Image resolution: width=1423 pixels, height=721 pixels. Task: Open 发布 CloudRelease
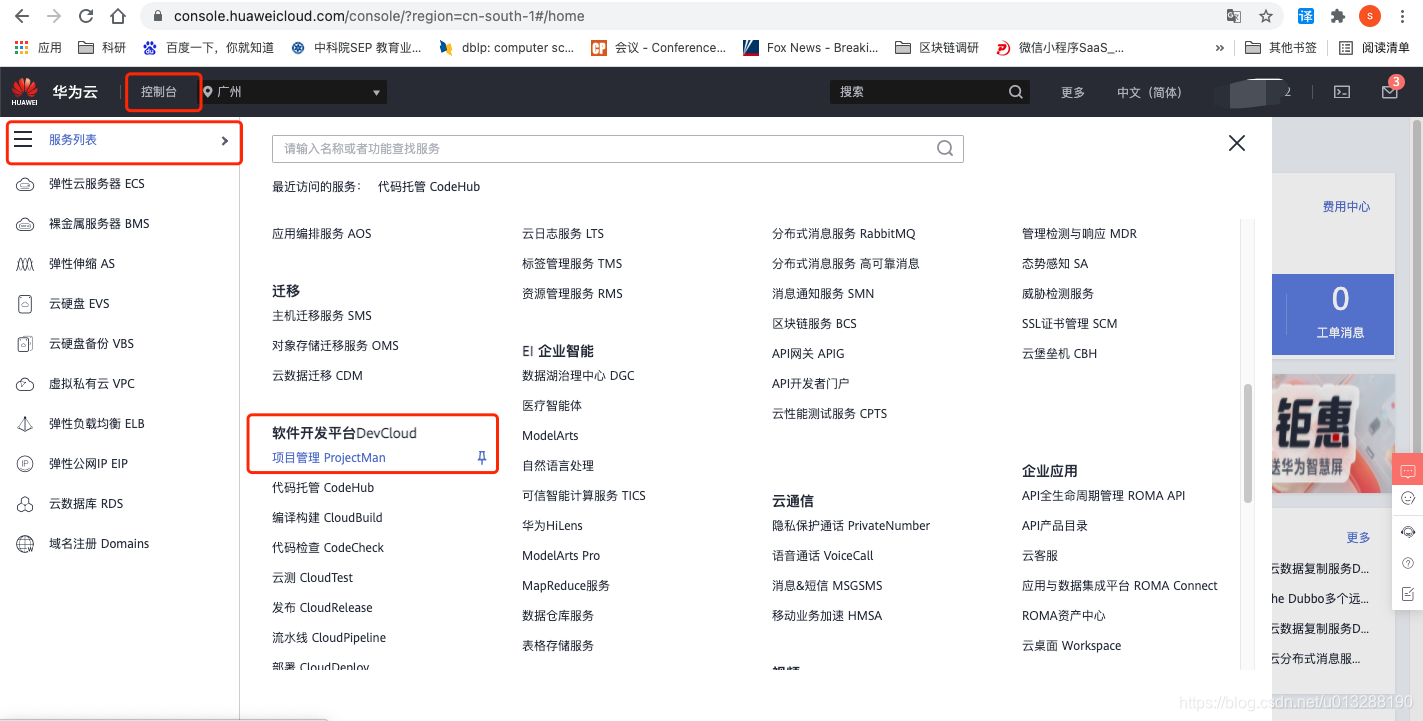[x=322, y=608]
